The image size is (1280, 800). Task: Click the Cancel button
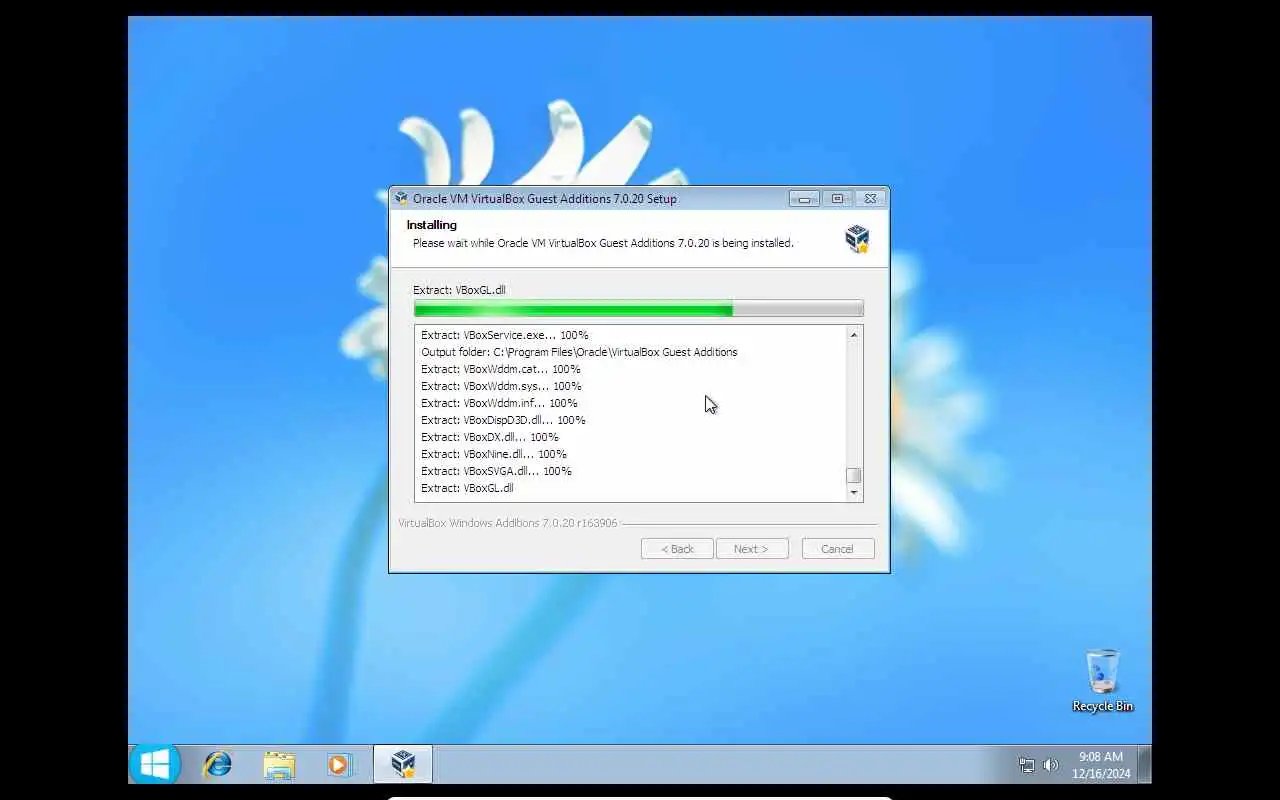(x=838, y=549)
